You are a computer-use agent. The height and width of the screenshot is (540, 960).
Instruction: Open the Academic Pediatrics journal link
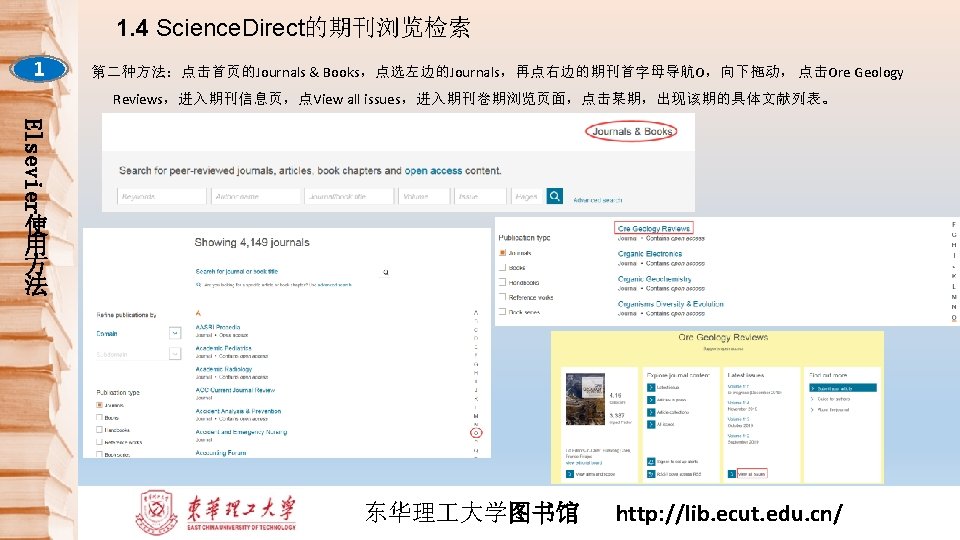tap(223, 348)
